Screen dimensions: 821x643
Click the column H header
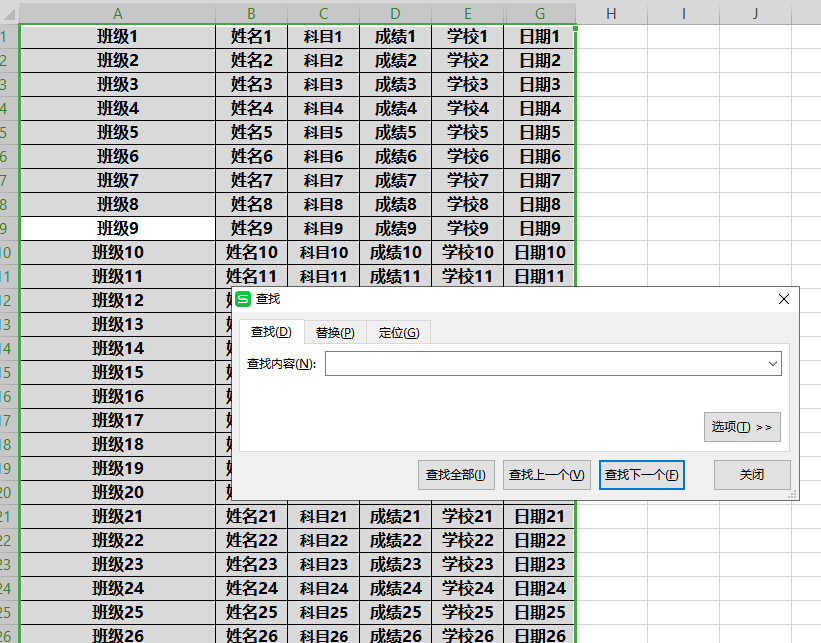click(x=611, y=12)
